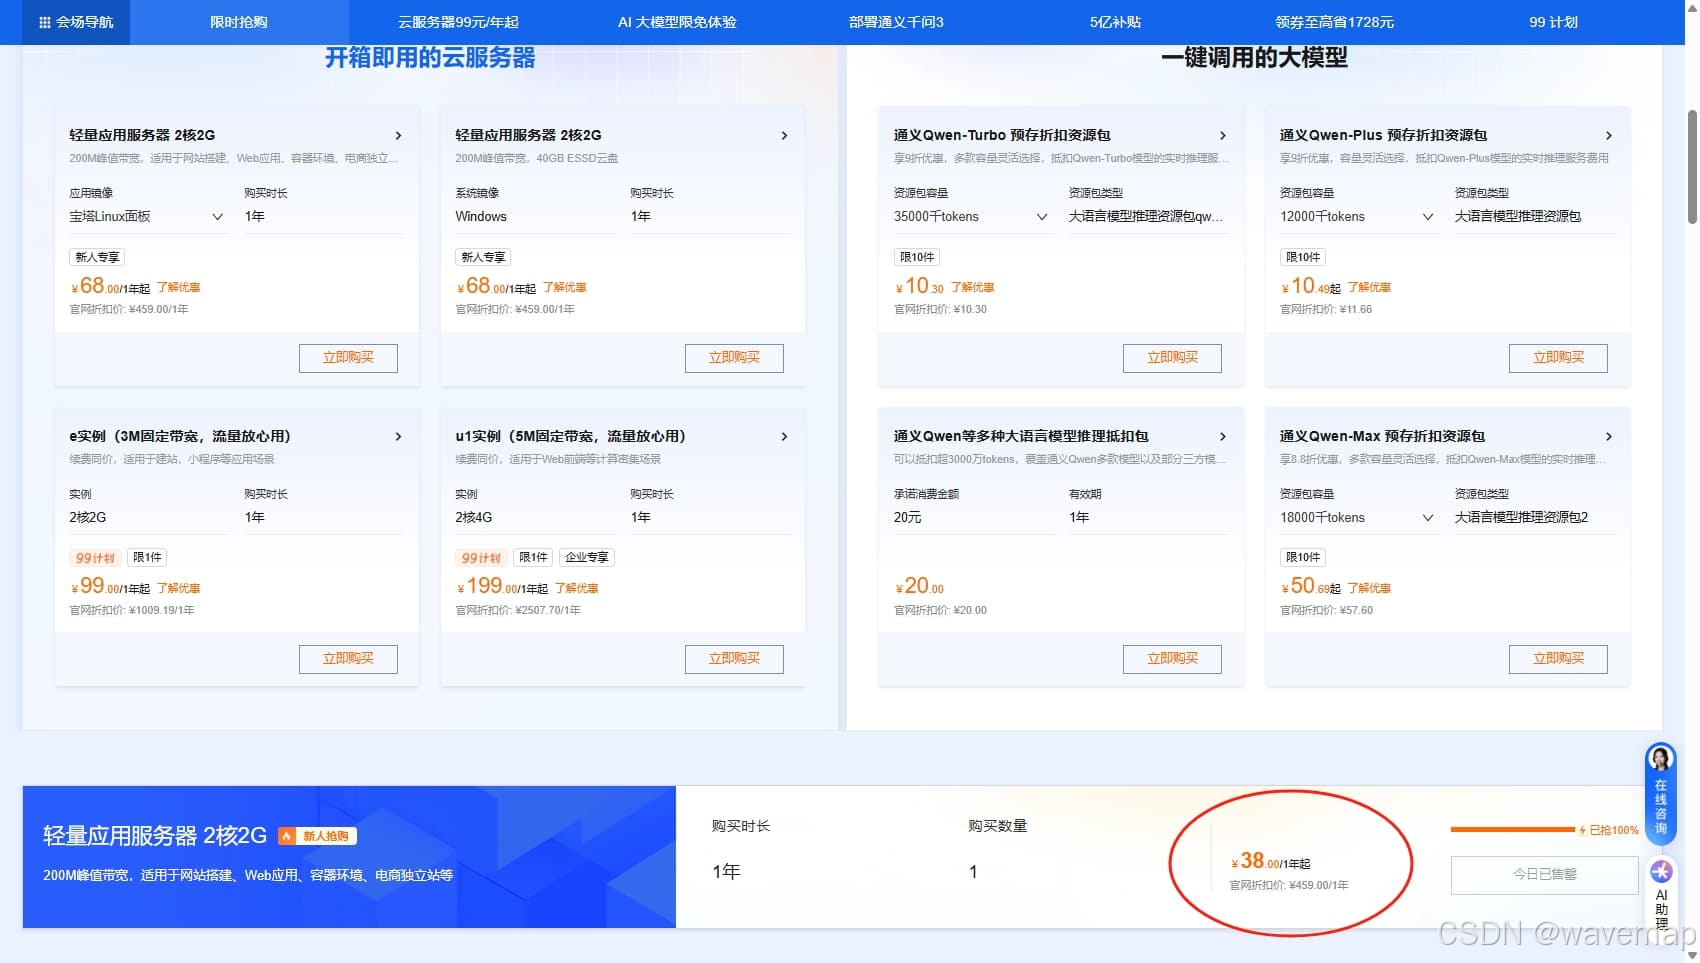Open arrow for 通义Qwen-Turbo 资源包 card

click(x=1222, y=135)
